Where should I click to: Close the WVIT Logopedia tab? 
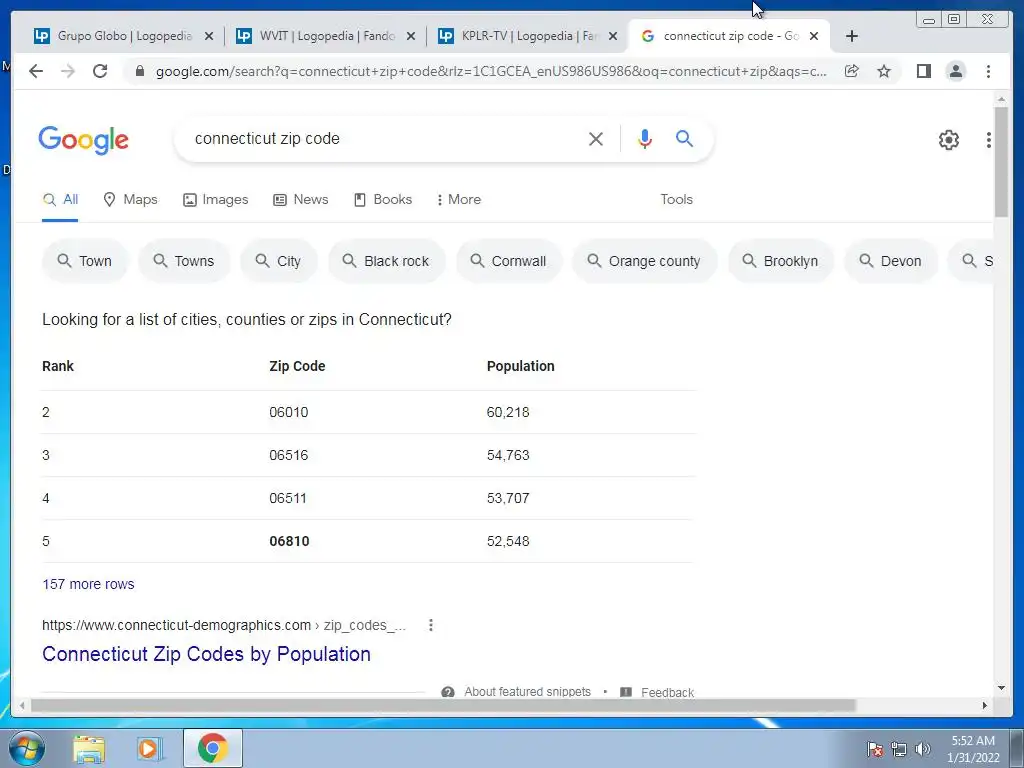(411, 36)
